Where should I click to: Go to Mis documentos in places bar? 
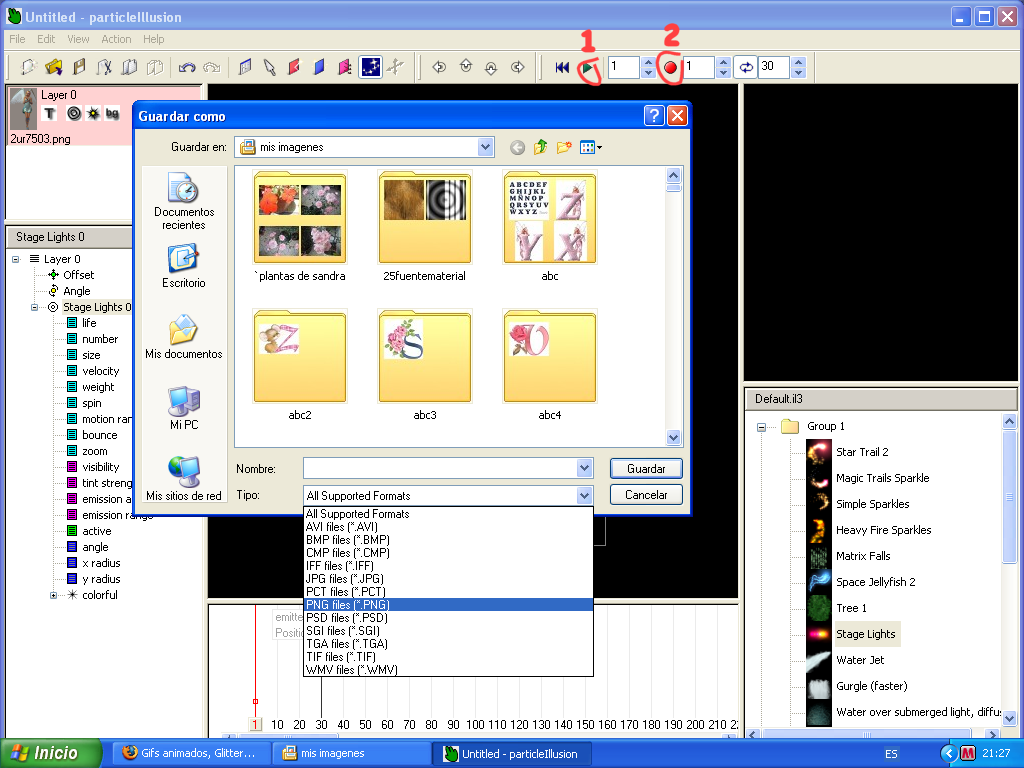click(x=184, y=337)
